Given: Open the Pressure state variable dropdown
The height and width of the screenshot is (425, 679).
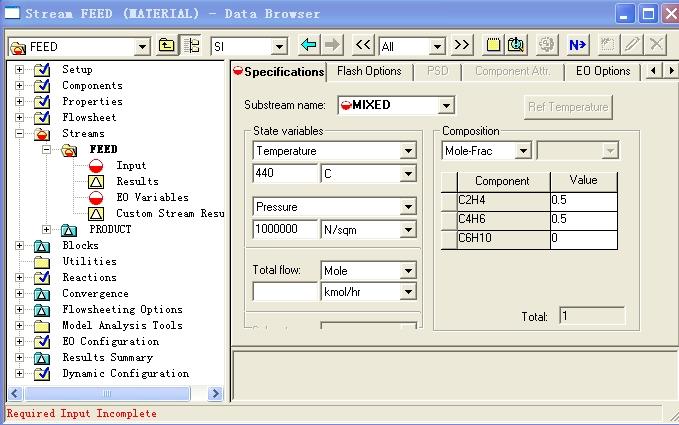Looking at the screenshot, I should coord(408,207).
